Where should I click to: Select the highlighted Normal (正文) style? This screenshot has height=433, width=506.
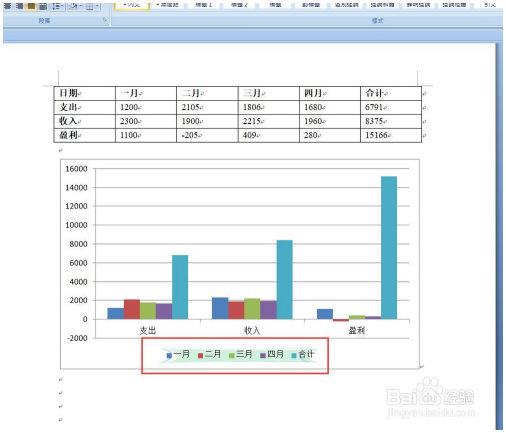(132, 6)
